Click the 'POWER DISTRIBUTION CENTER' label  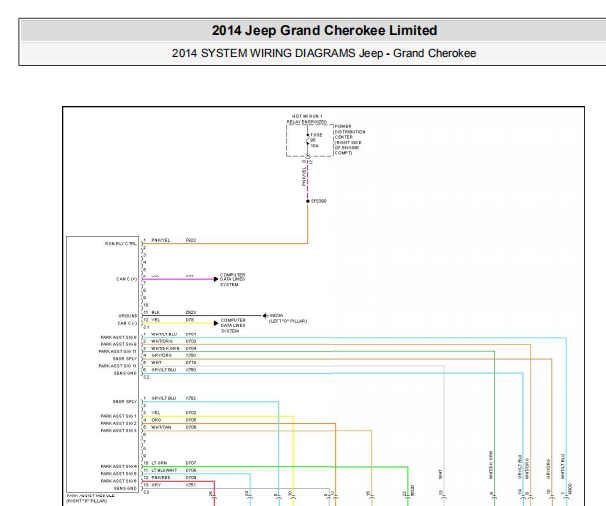pyautogui.click(x=350, y=132)
